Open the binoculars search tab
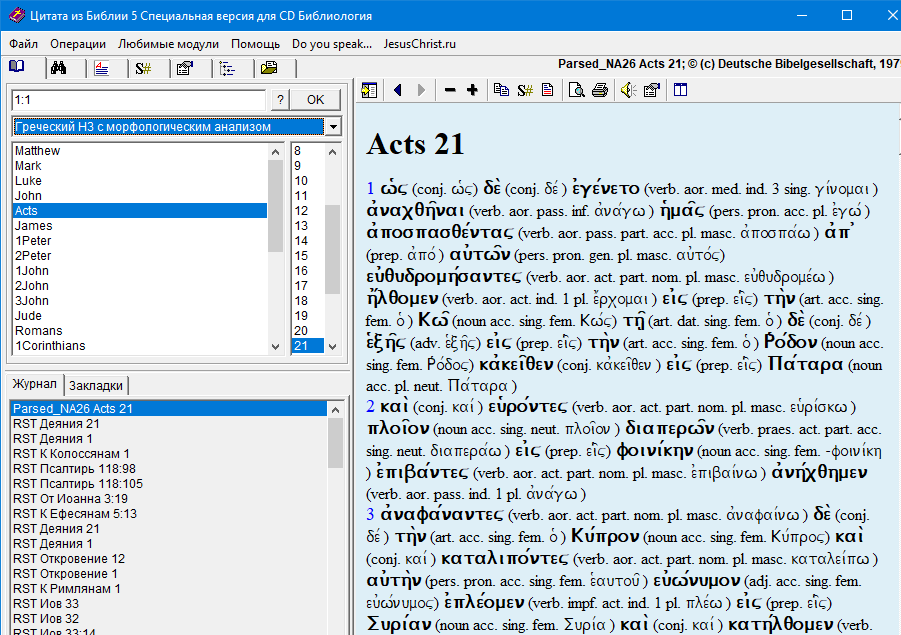Screen dimensions: 901x635 (x=59, y=68)
